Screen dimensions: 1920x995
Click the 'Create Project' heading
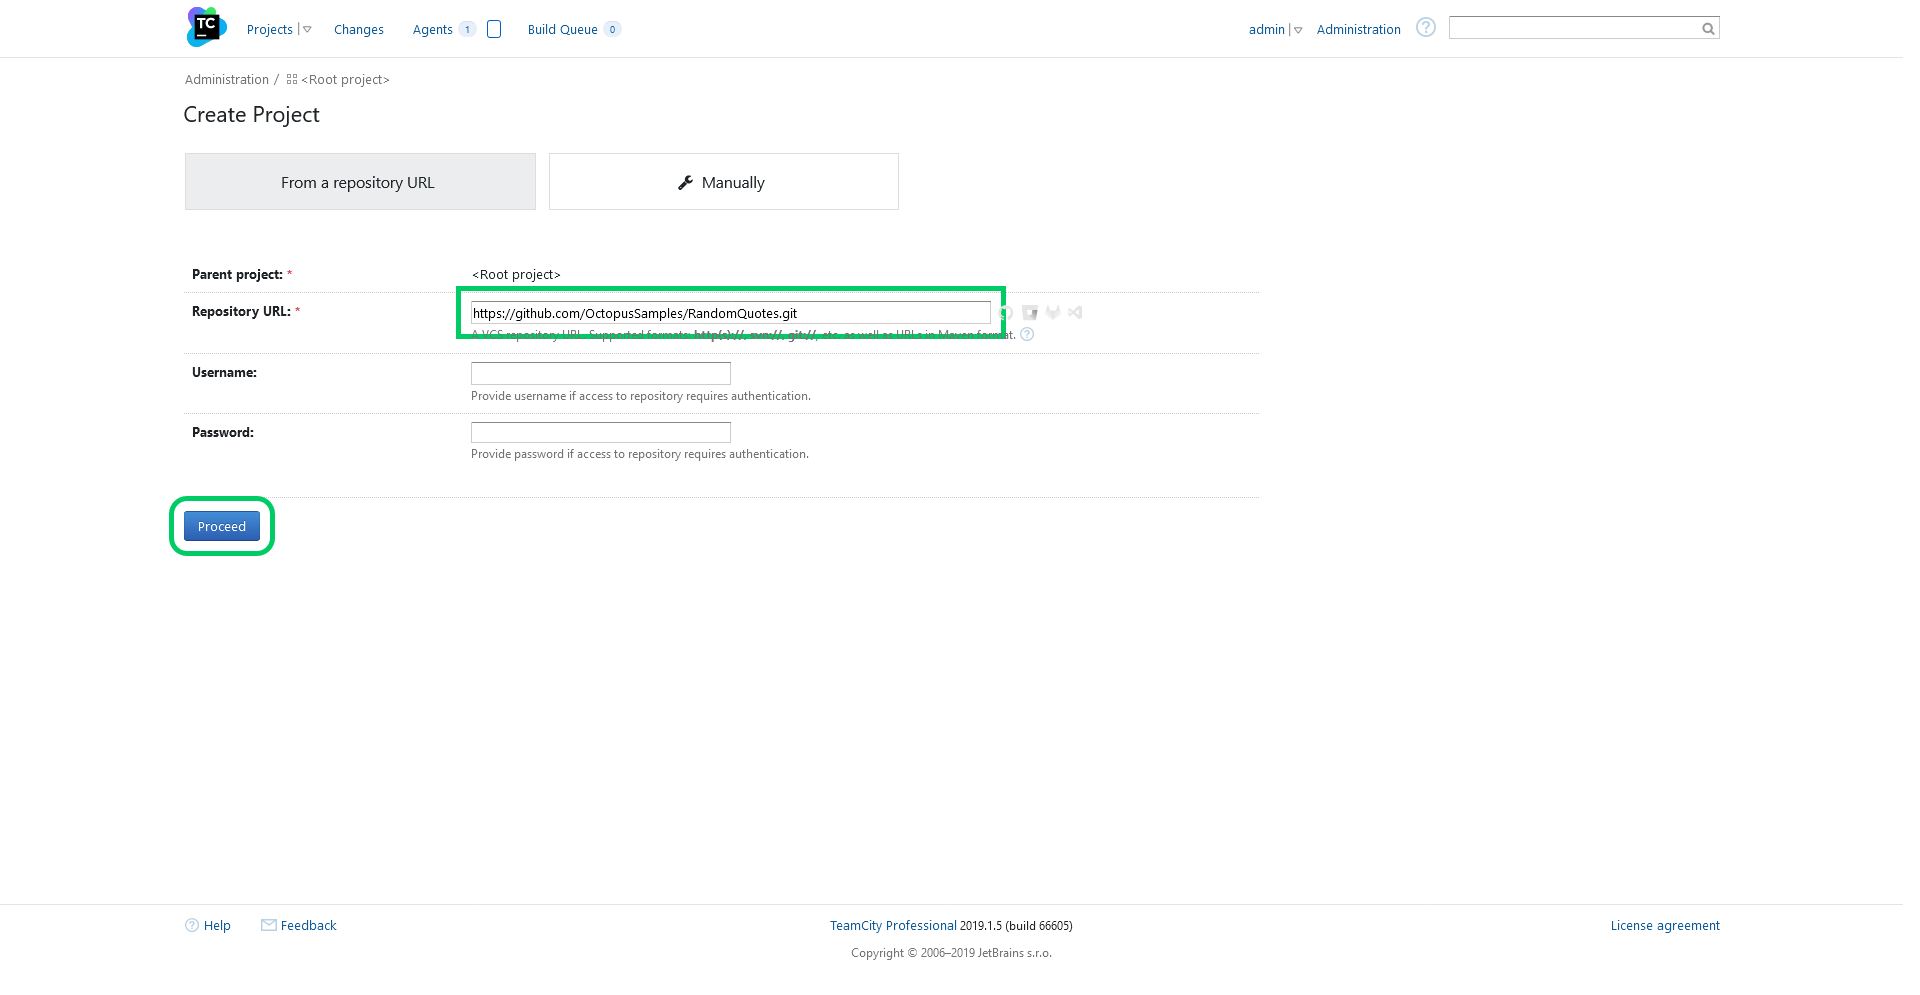tap(252, 115)
